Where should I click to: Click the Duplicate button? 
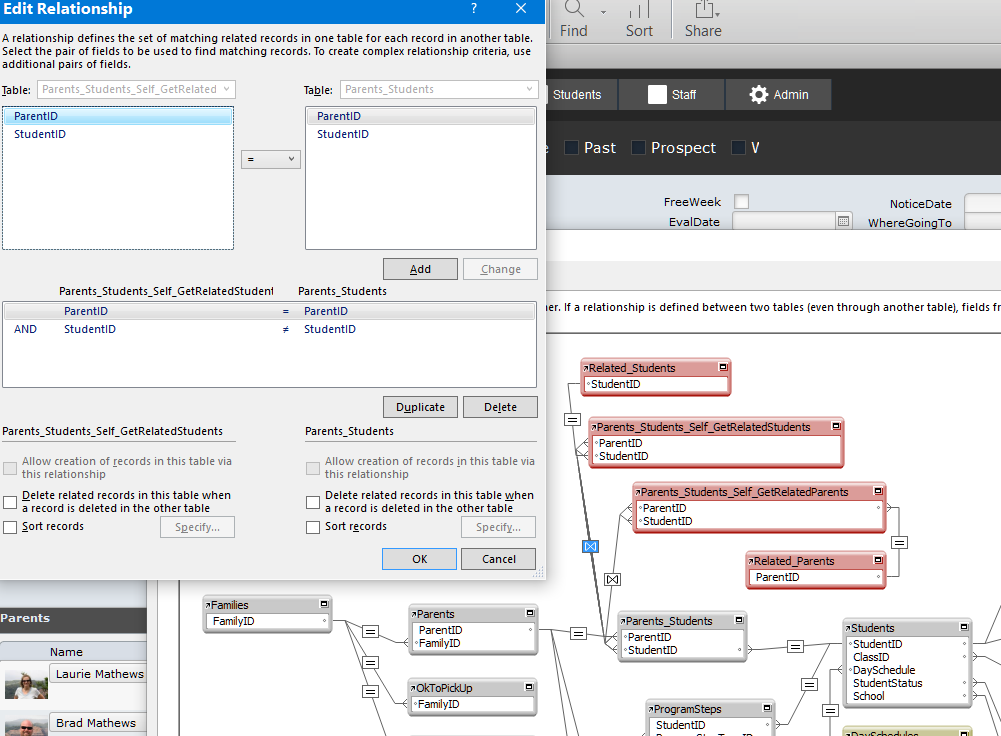click(420, 407)
